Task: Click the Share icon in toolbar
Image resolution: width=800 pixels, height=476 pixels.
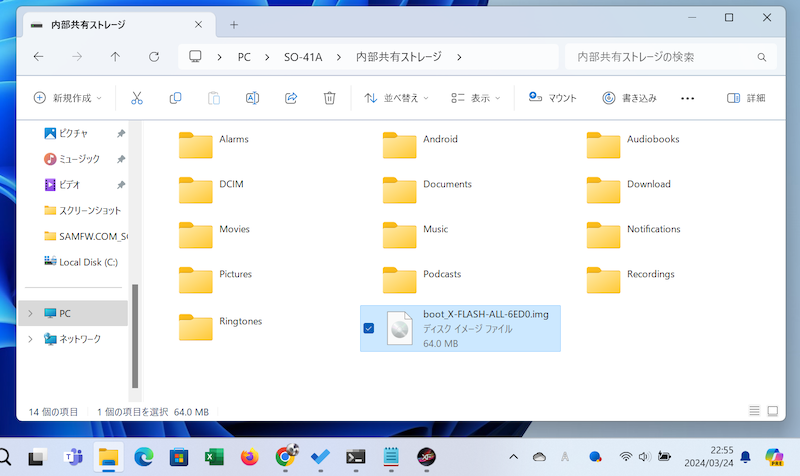Action: point(291,98)
